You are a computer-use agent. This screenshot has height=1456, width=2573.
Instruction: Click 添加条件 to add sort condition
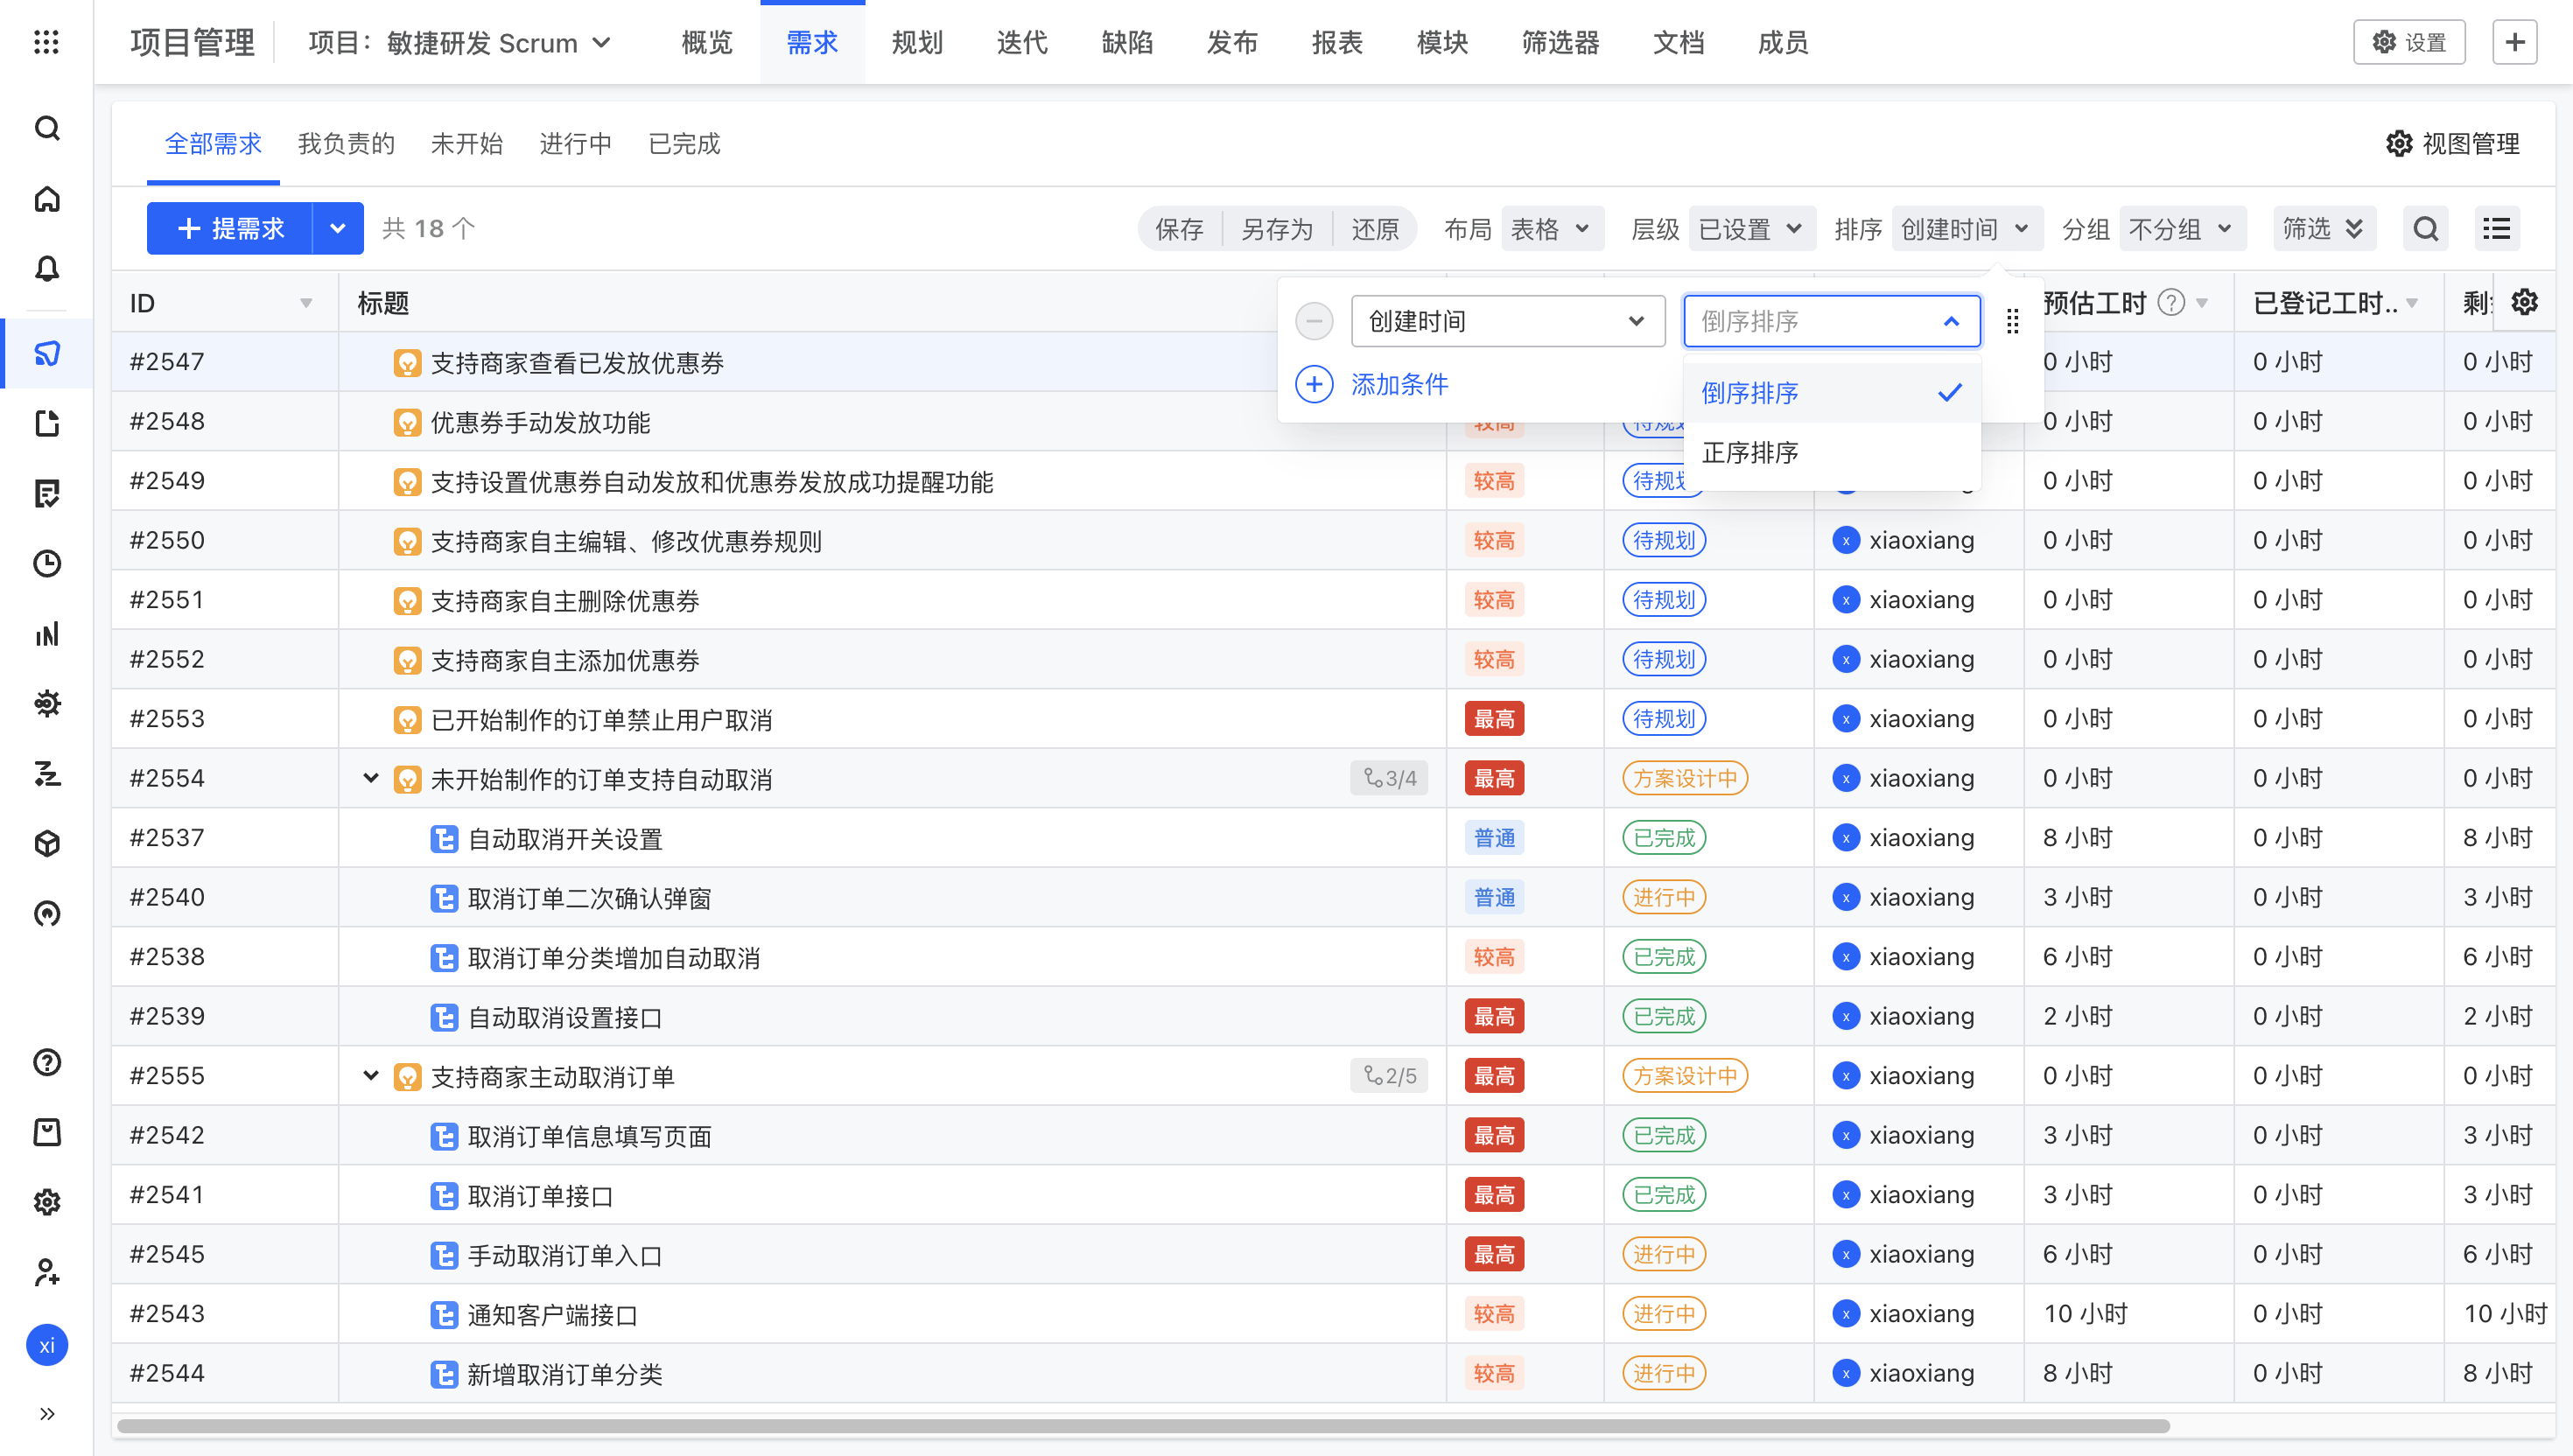pos(1372,384)
